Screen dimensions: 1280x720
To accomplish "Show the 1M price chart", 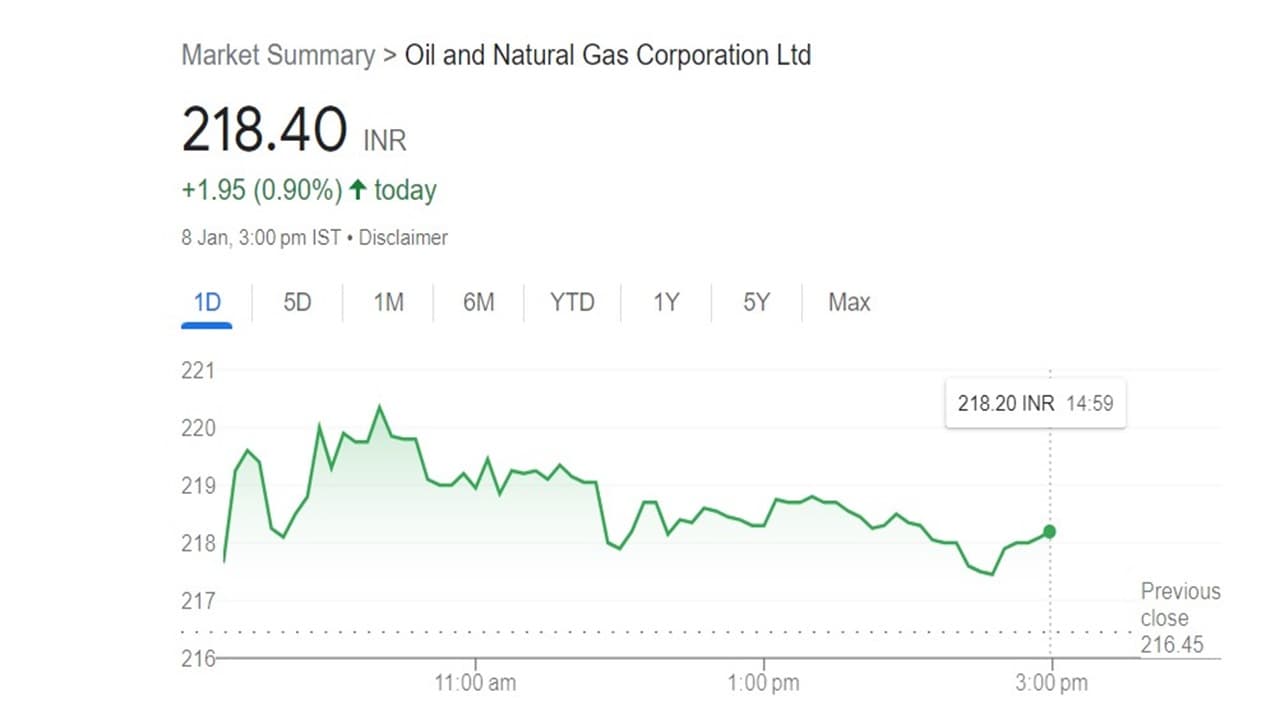I will (388, 302).
